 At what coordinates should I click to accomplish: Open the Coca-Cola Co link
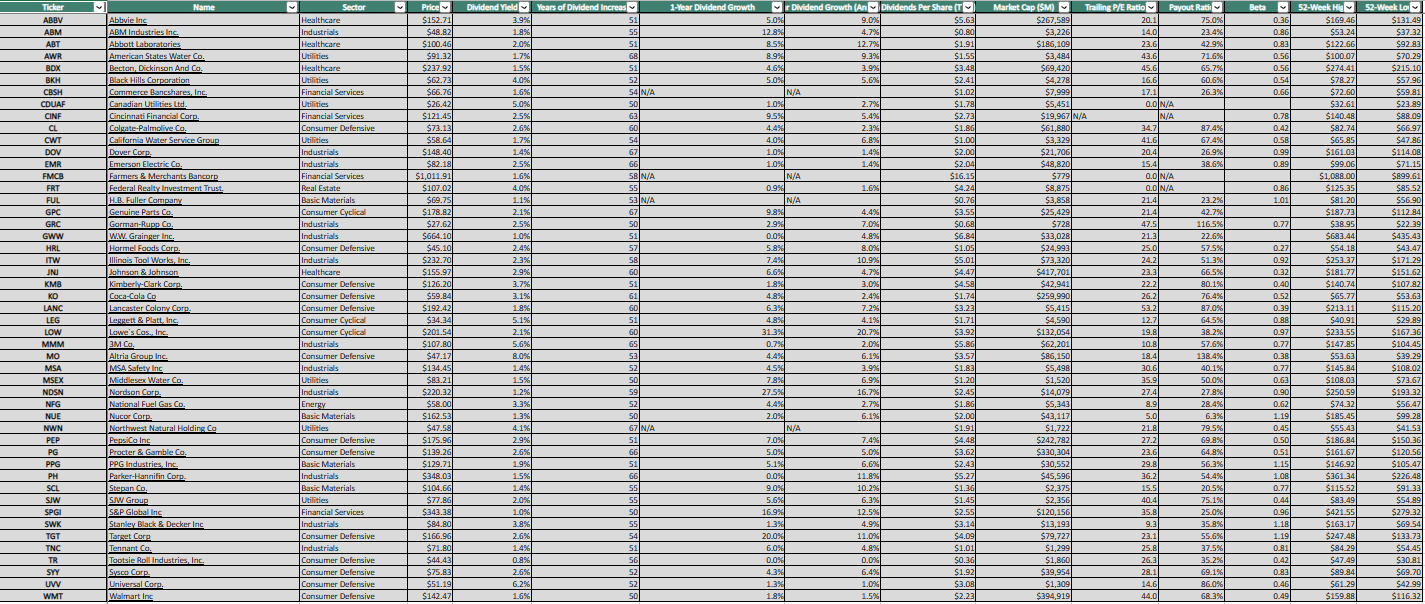133,296
